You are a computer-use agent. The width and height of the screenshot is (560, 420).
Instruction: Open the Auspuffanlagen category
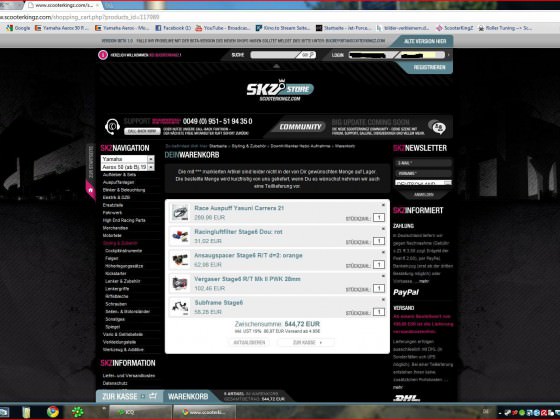[x=118, y=182]
